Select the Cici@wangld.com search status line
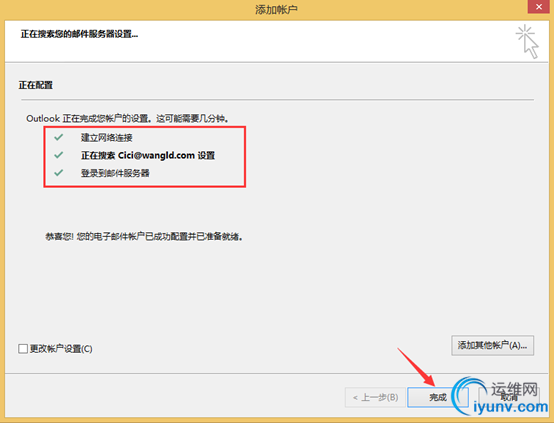Image resolution: width=554 pixels, height=423 pixels. (x=148, y=155)
